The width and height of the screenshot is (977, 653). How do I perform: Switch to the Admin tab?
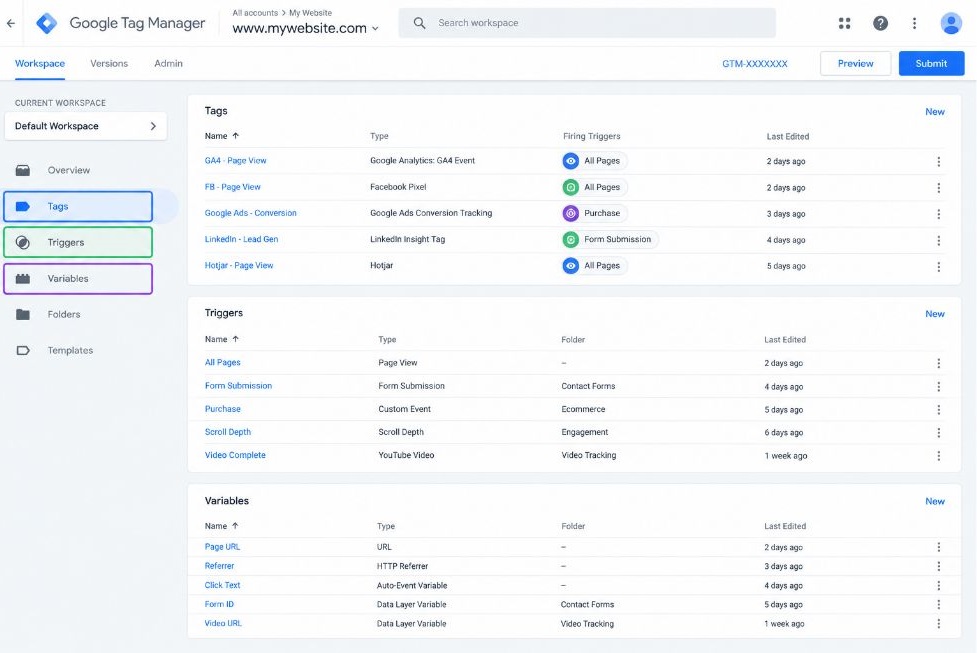click(168, 64)
